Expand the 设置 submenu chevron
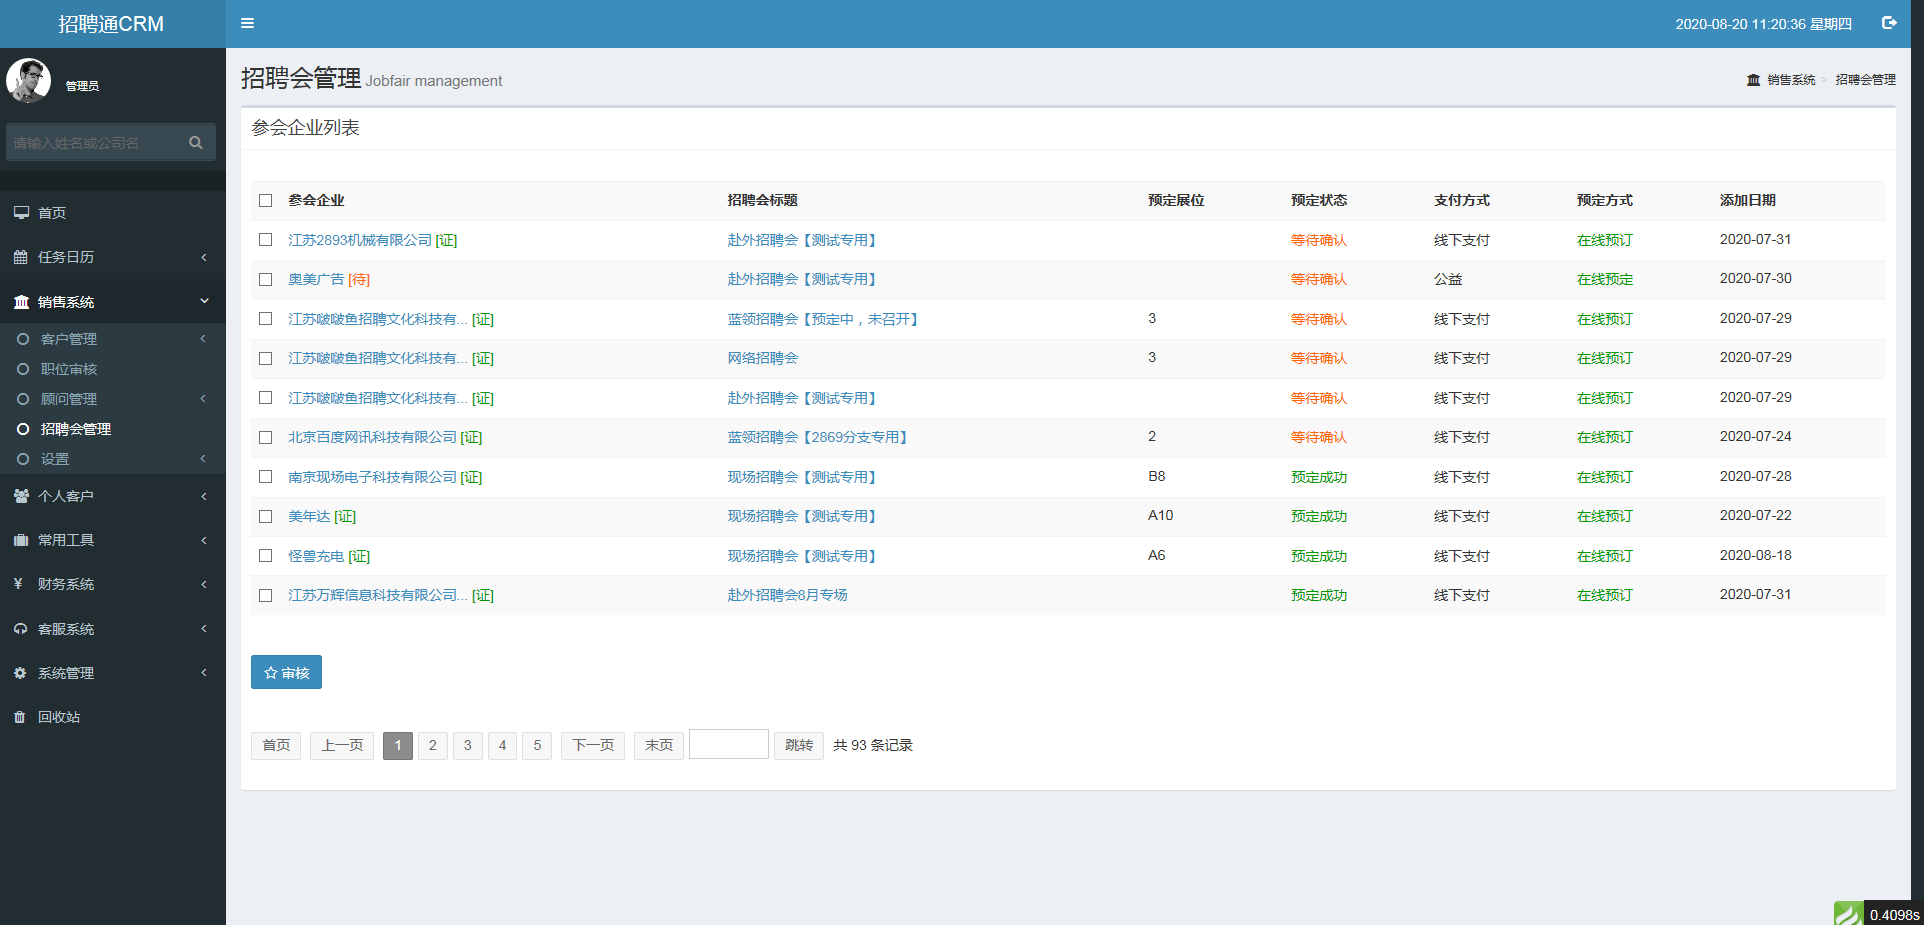This screenshot has height=925, width=1924. coord(203,459)
